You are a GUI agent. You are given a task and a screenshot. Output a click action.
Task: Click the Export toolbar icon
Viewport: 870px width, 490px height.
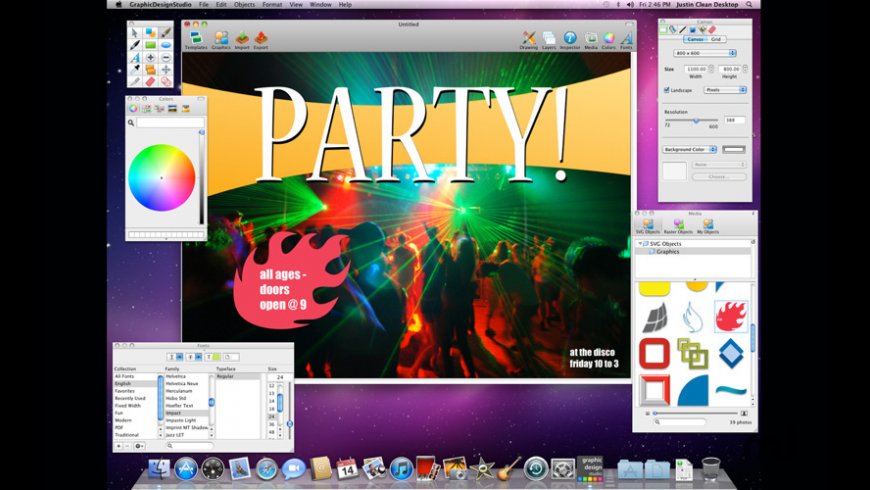click(260, 39)
